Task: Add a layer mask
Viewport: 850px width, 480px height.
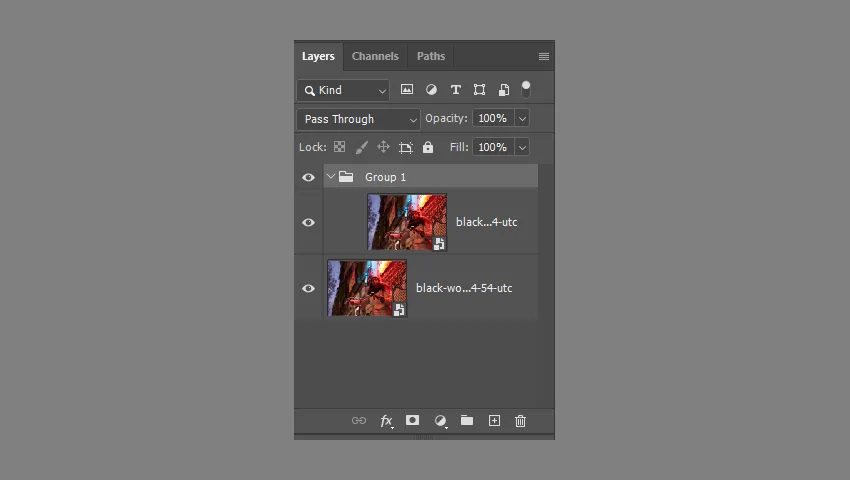Action: point(412,421)
